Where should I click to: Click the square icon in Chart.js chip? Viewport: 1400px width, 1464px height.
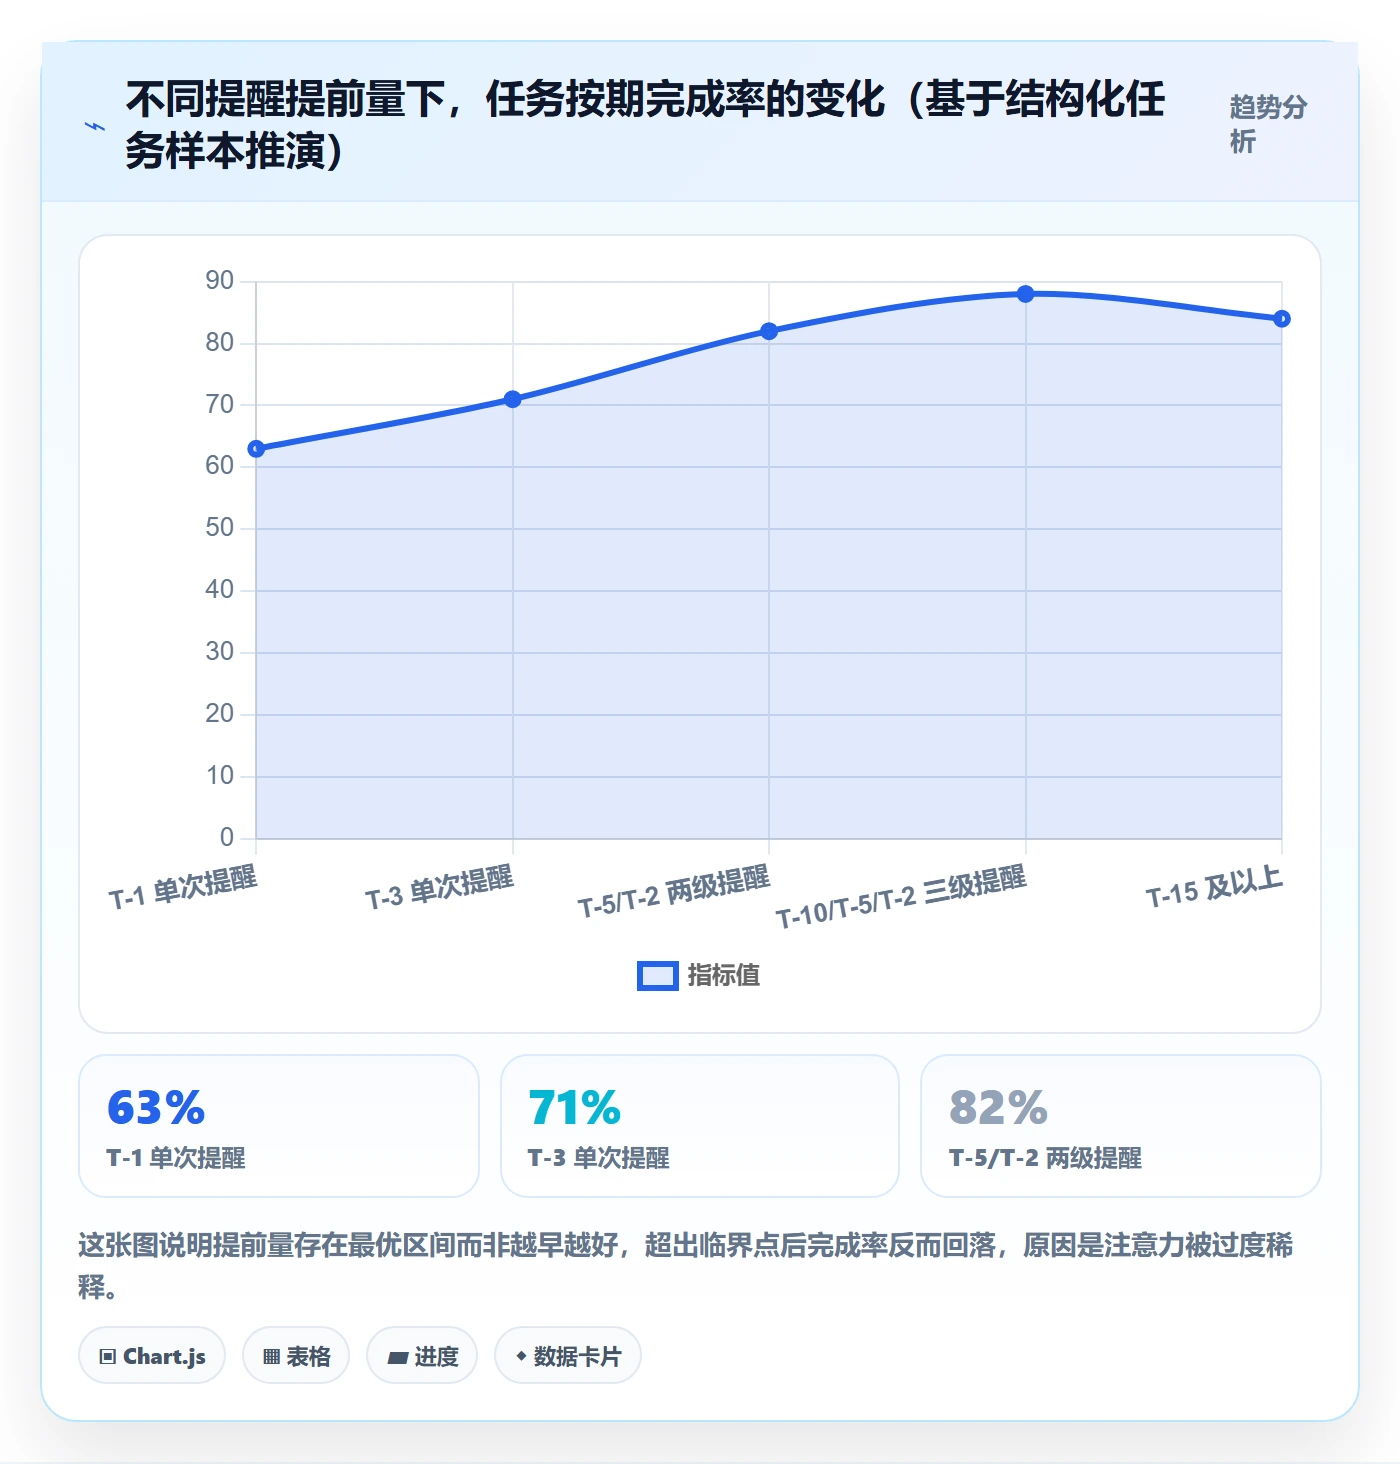108,1357
